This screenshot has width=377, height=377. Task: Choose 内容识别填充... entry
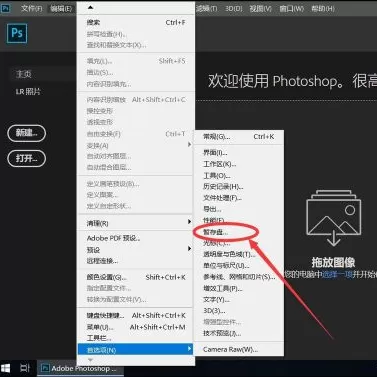click(x=136, y=84)
